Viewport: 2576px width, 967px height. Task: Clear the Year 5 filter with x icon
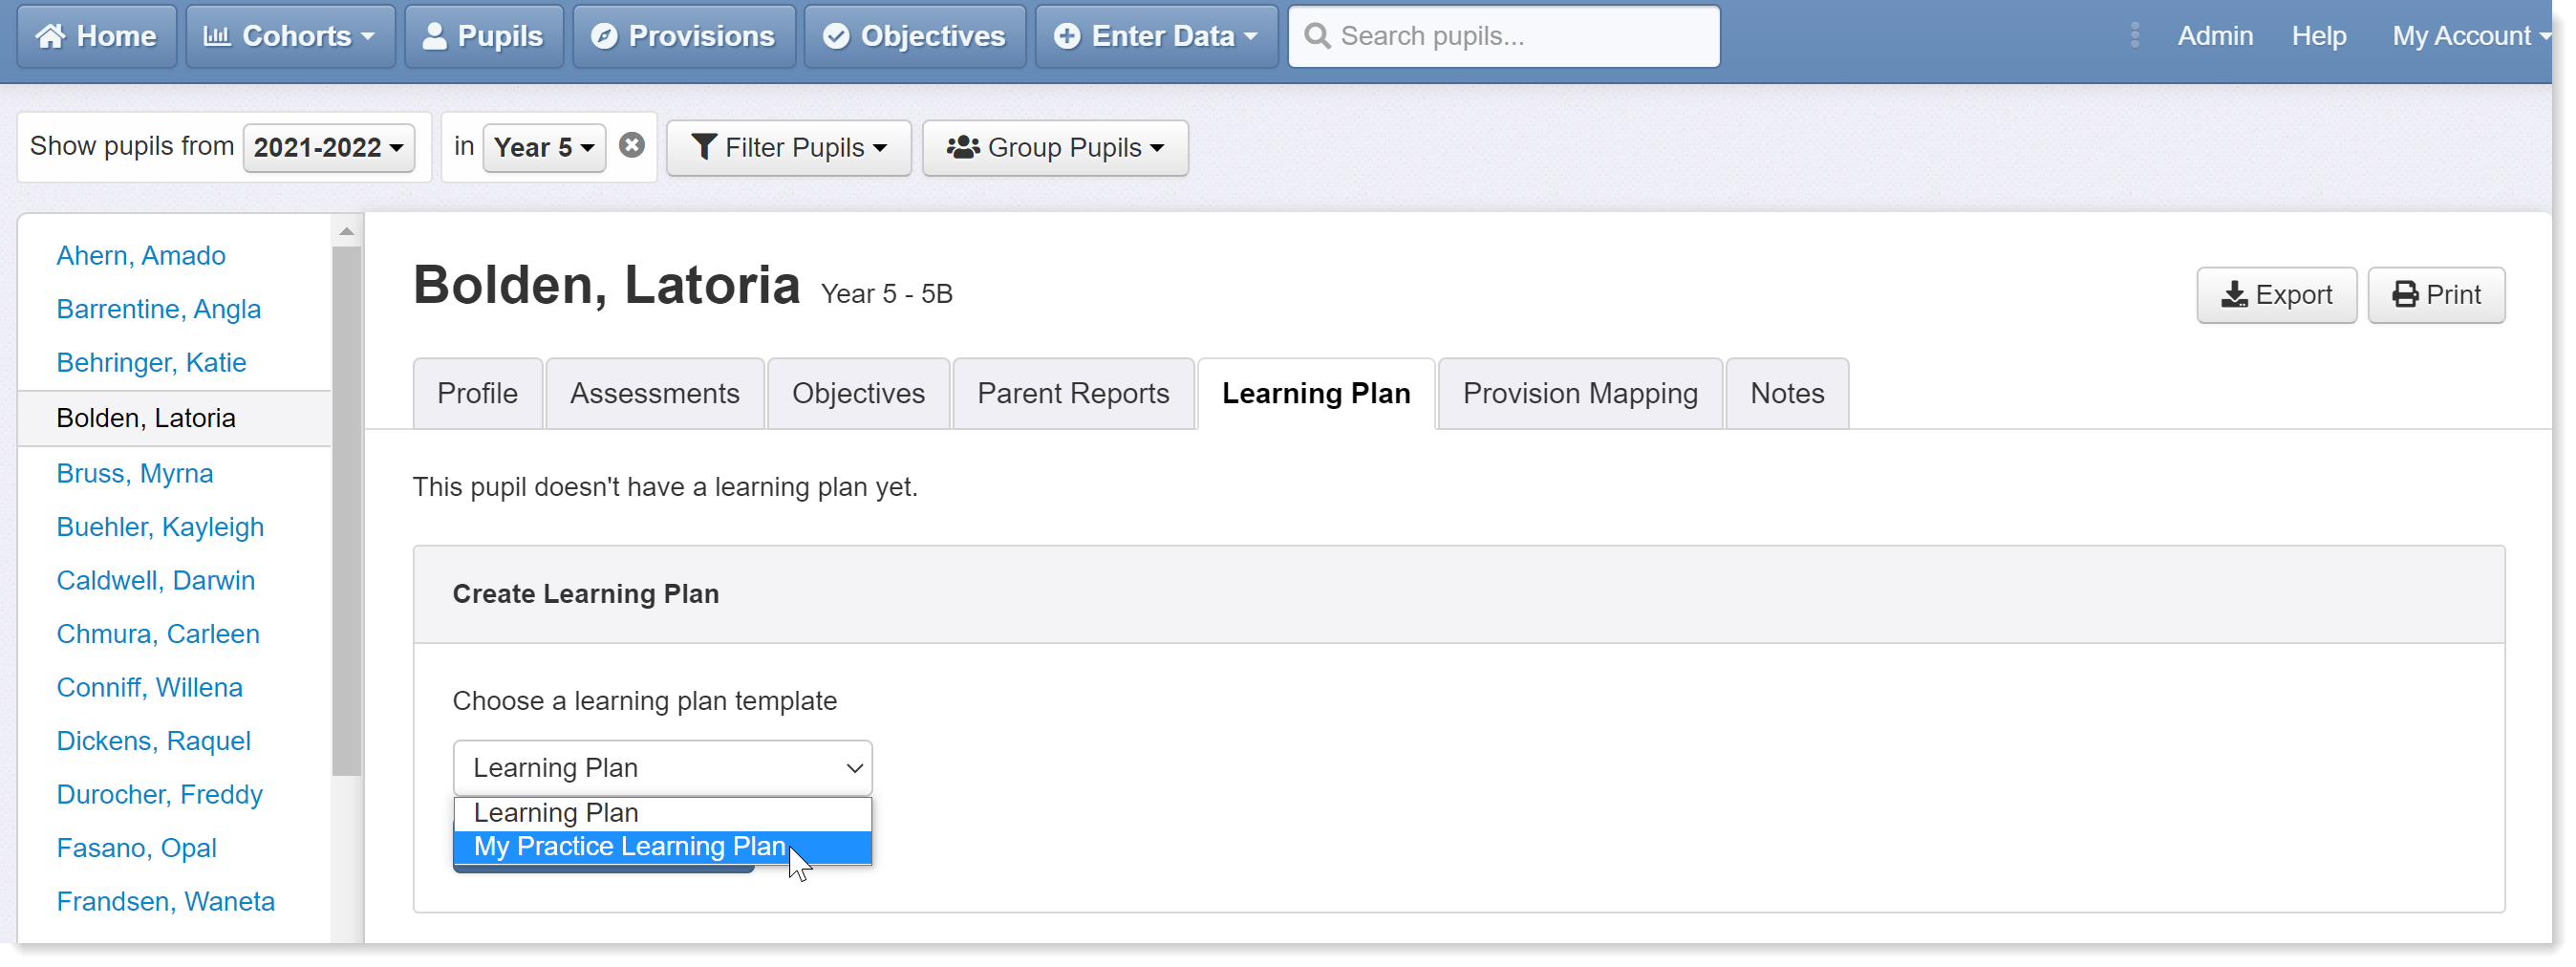[631, 146]
